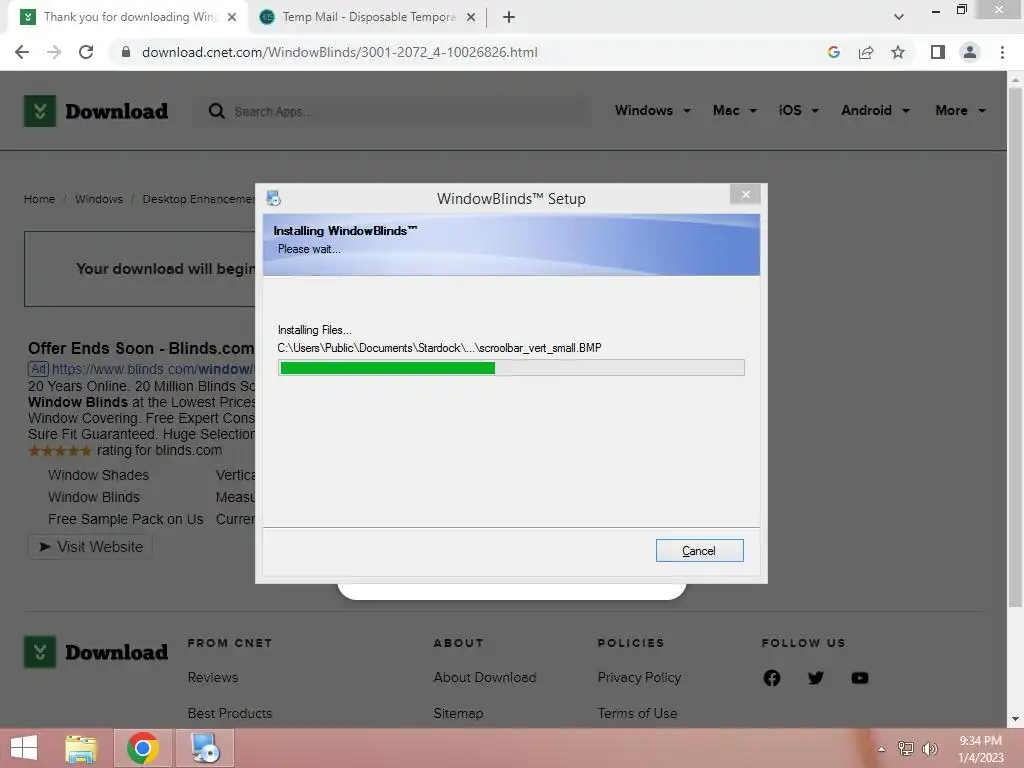The image size is (1024, 768).
Task: Open volume tray icon
Action: tap(930, 749)
